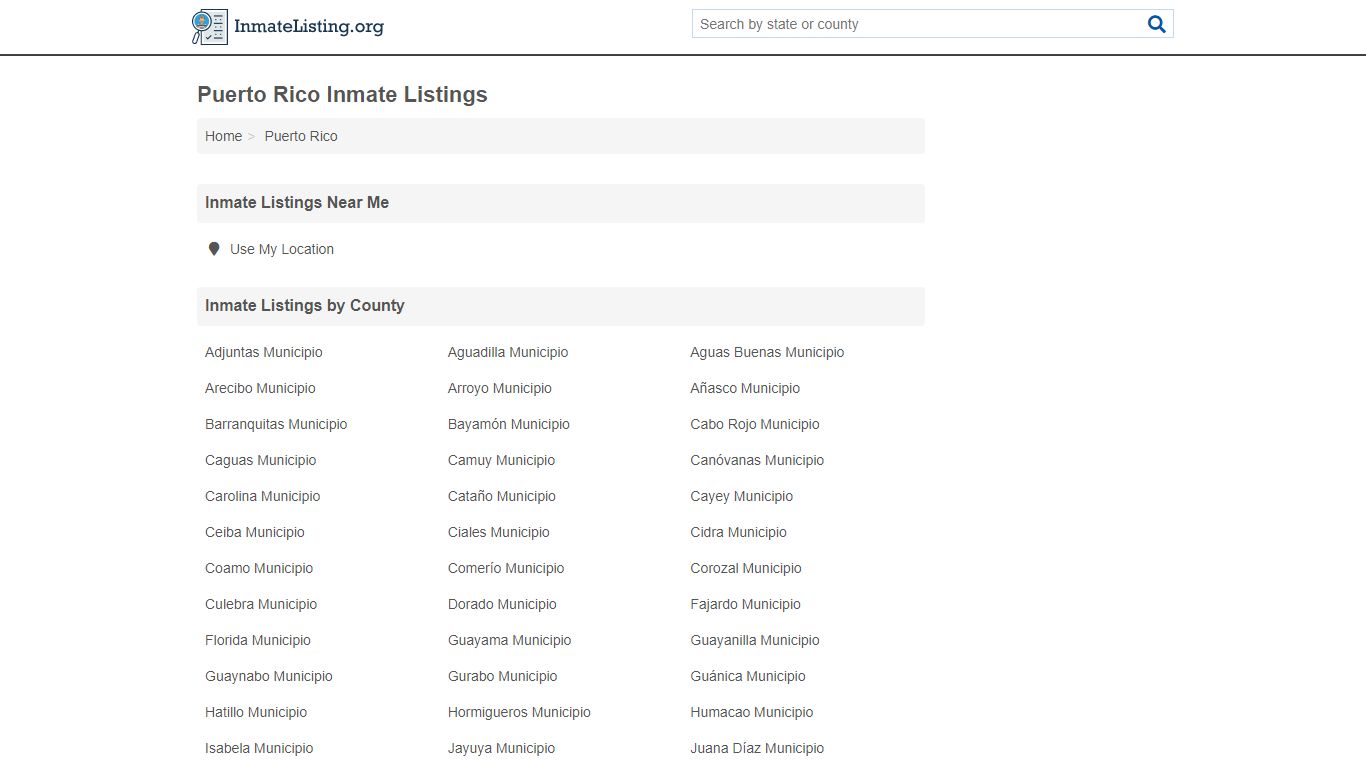View Jayuya Municipio listings
1366x768 pixels.
(x=501, y=748)
